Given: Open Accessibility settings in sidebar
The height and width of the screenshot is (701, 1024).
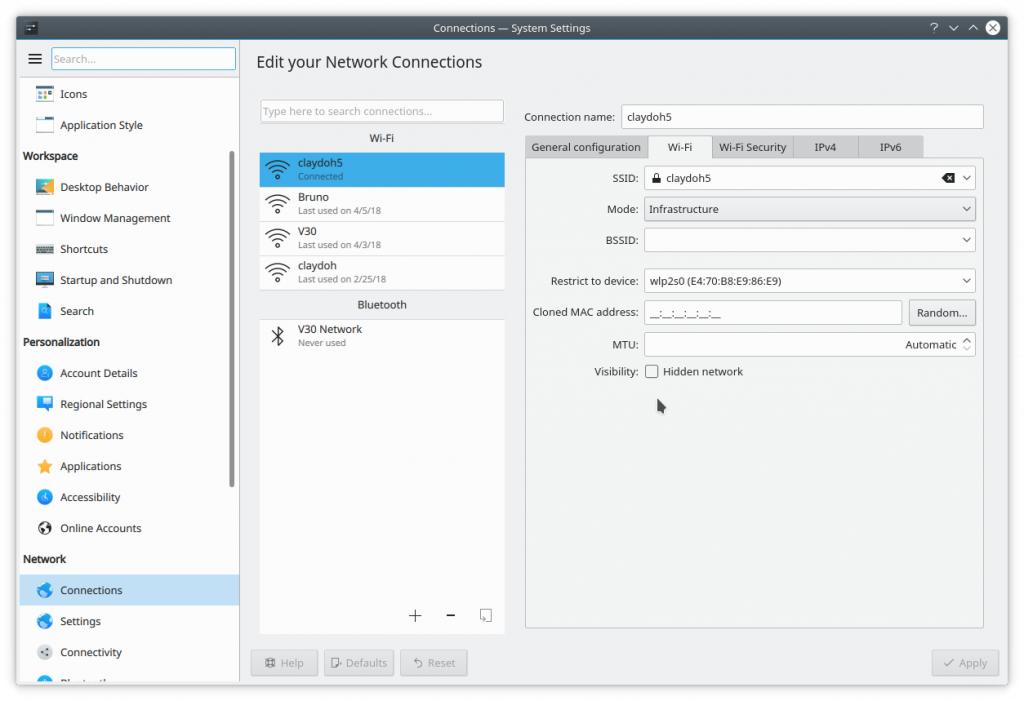Looking at the screenshot, I should 90,497.
